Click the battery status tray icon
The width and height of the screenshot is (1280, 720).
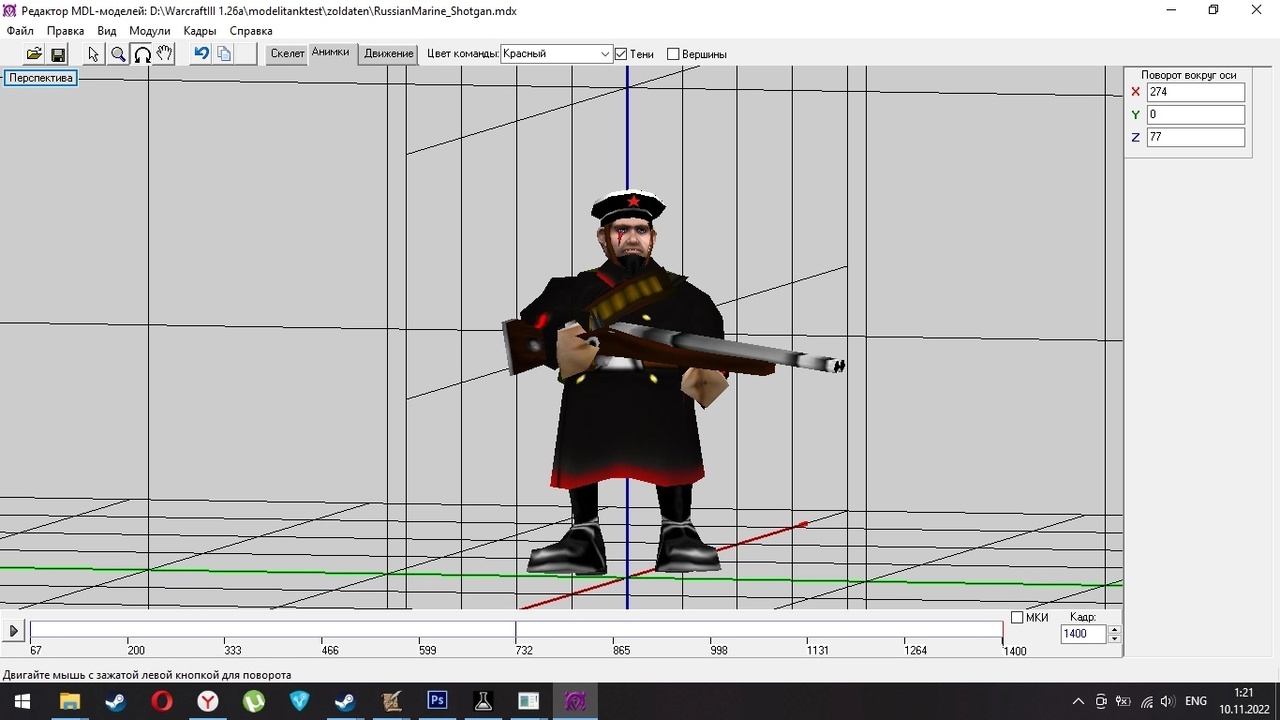[1123, 701]
